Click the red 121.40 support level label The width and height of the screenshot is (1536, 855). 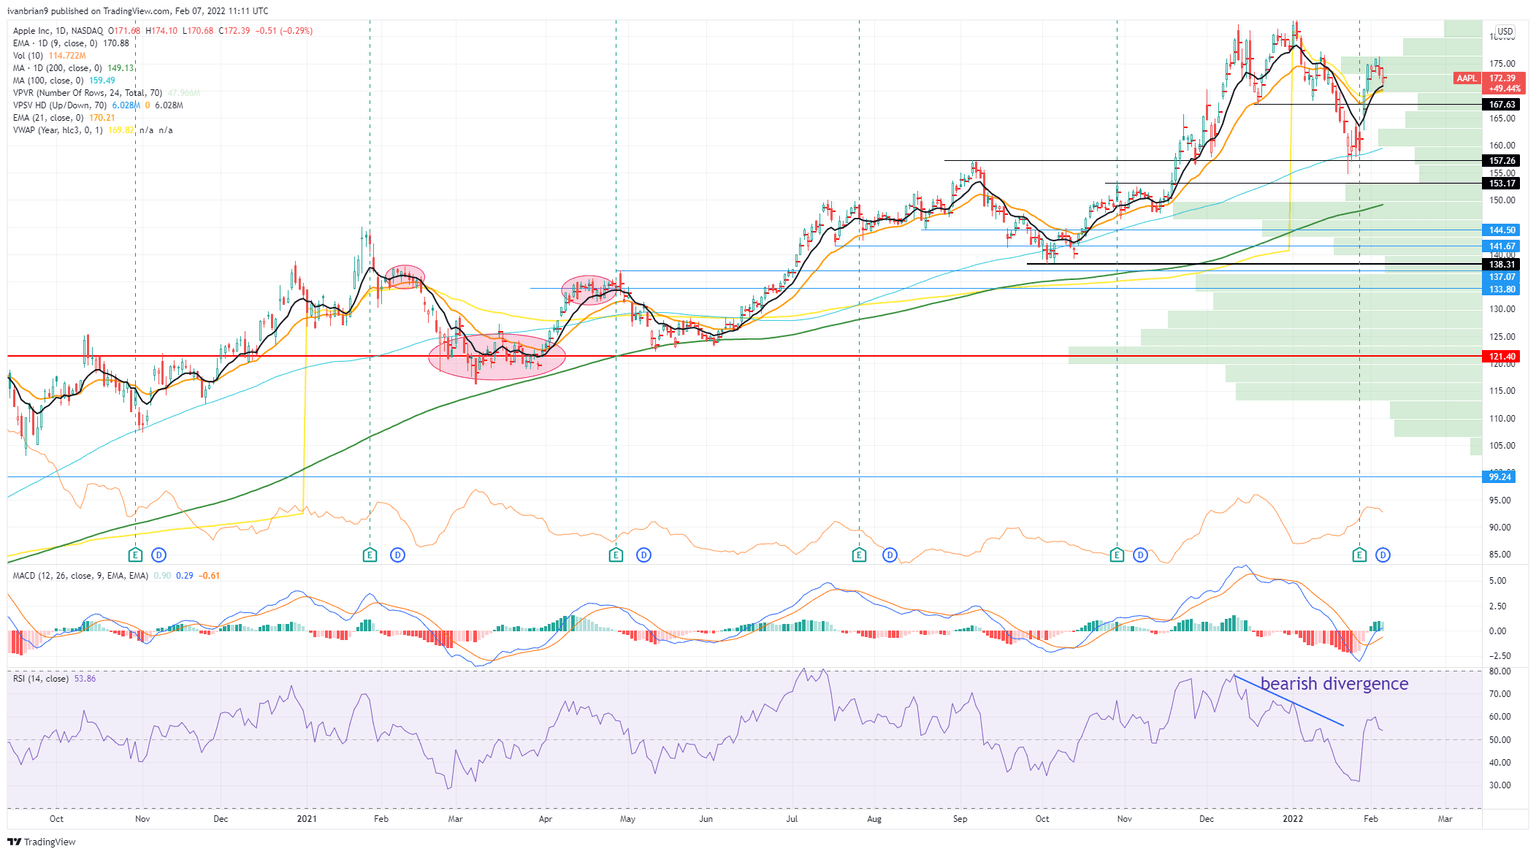click(1502, 357)
